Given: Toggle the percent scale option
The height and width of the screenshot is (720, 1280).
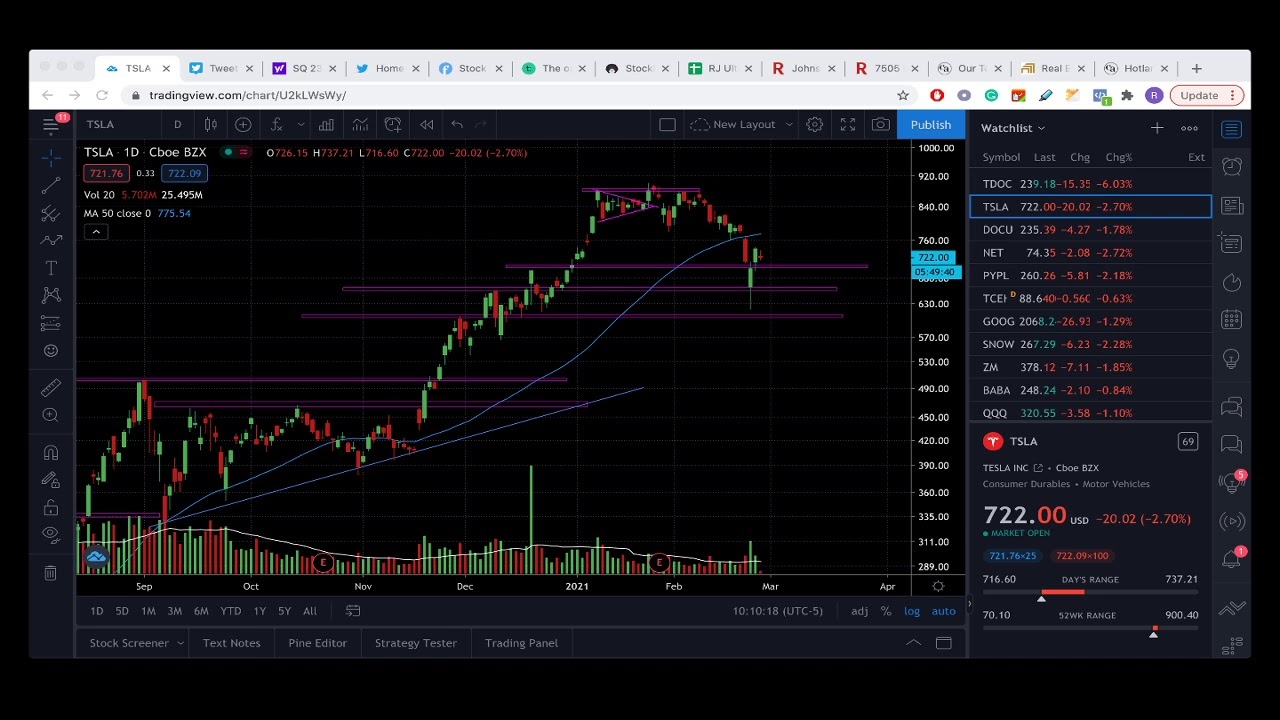Looking at the screenshot, I should (x=886, y=611).
